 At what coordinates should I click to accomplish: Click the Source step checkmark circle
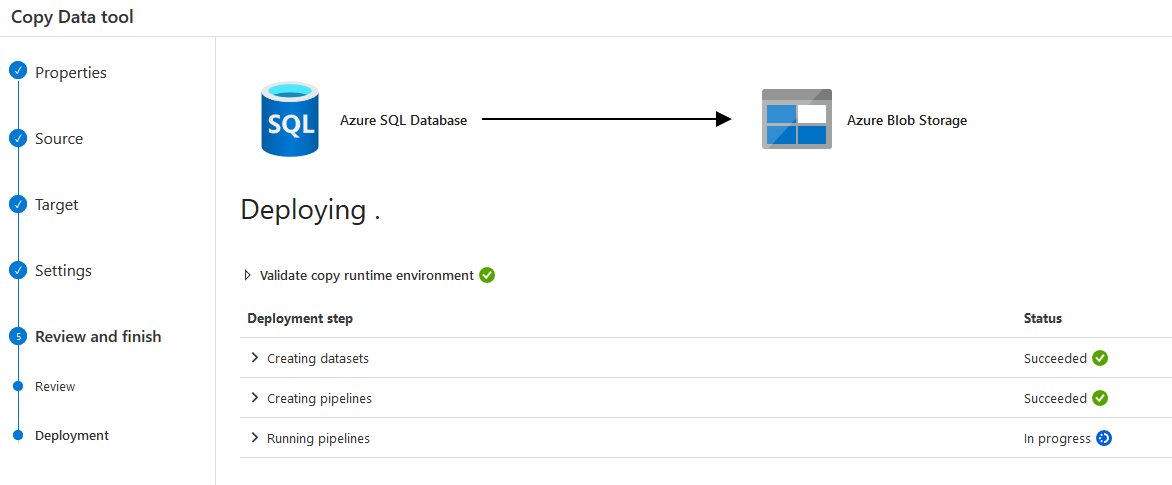pos(17,138)
